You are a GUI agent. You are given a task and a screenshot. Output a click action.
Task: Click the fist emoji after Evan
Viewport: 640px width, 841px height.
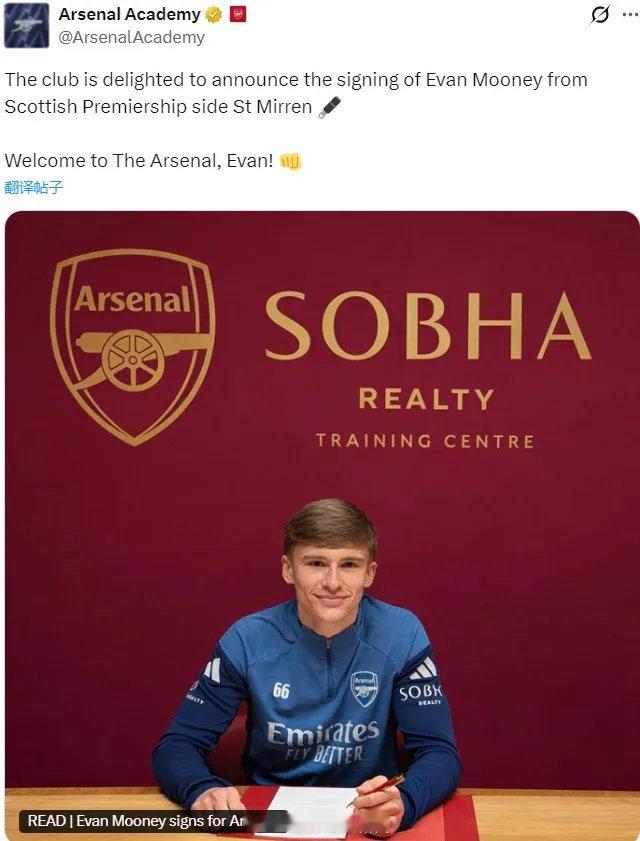[x=290, y=161]
